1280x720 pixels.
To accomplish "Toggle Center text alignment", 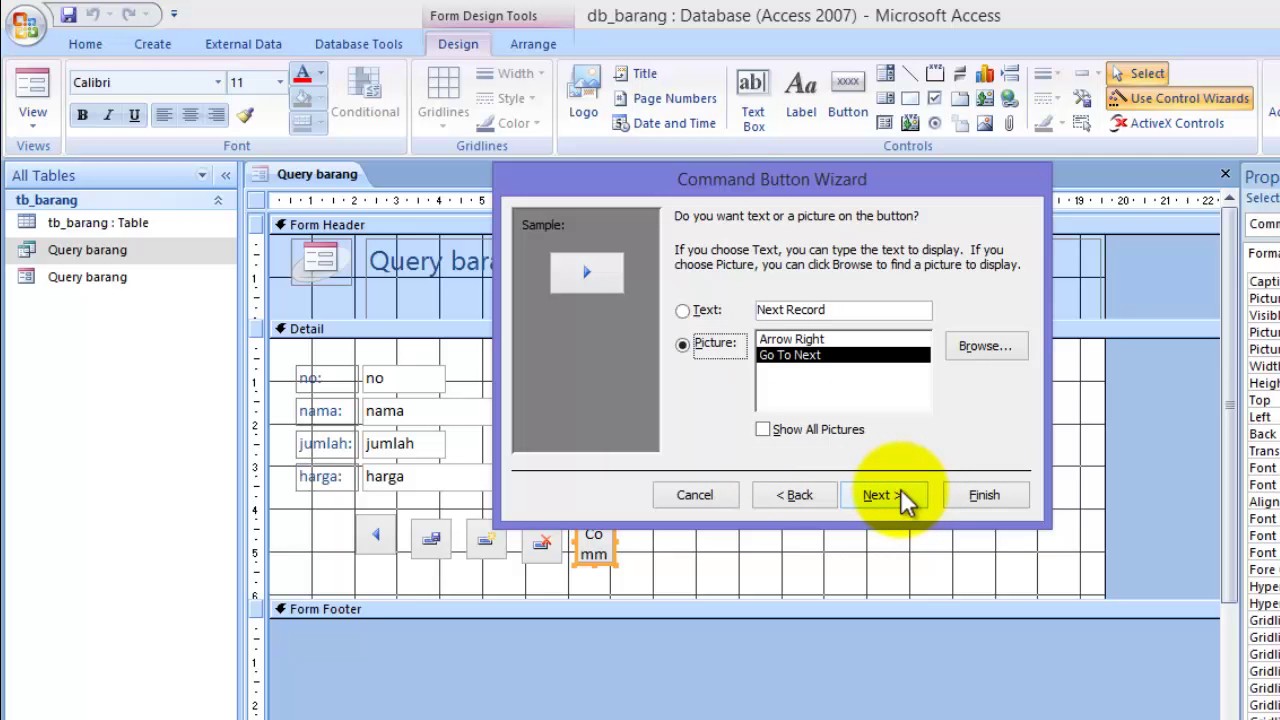I will point(190,115).
